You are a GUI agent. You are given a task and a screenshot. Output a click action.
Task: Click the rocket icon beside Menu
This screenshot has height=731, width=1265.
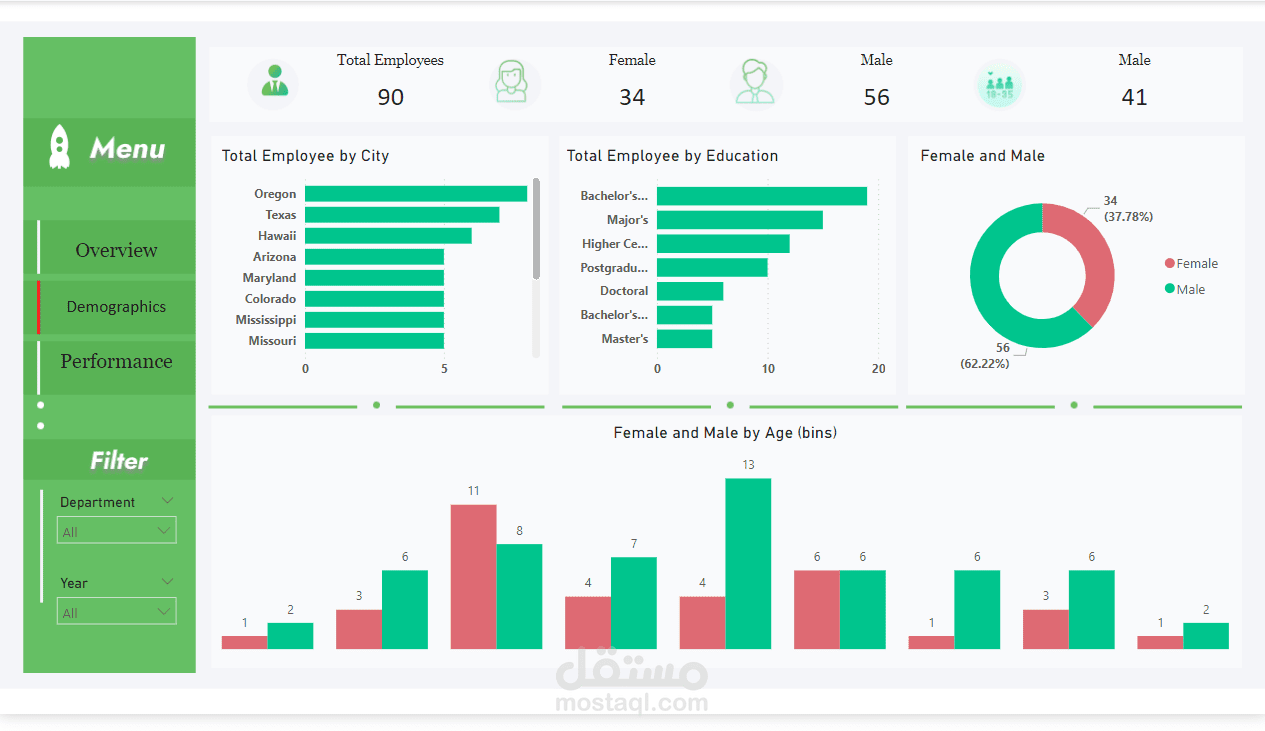coord(60,147)
